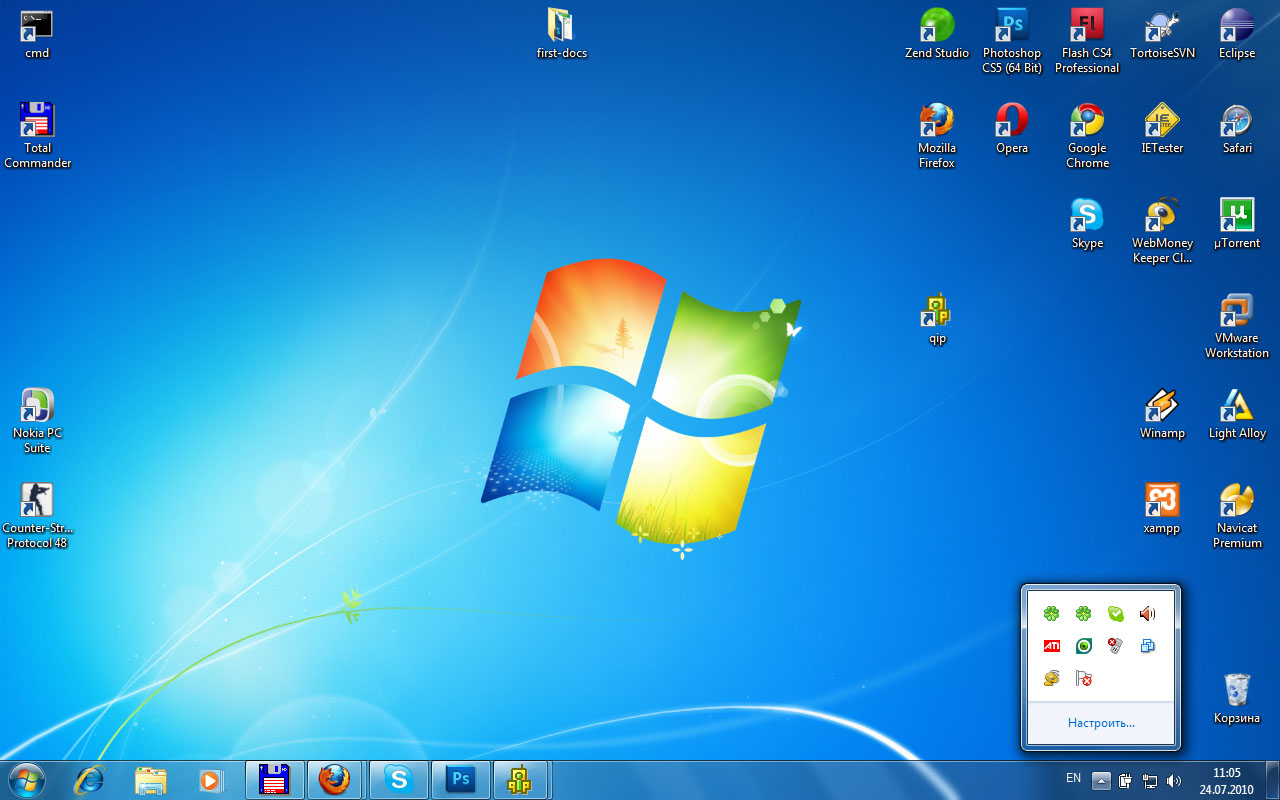The height and width of the screenshot is (800, 1280).
Task: Select the Safari desktop shortcut
Action: click(1237, 129)
